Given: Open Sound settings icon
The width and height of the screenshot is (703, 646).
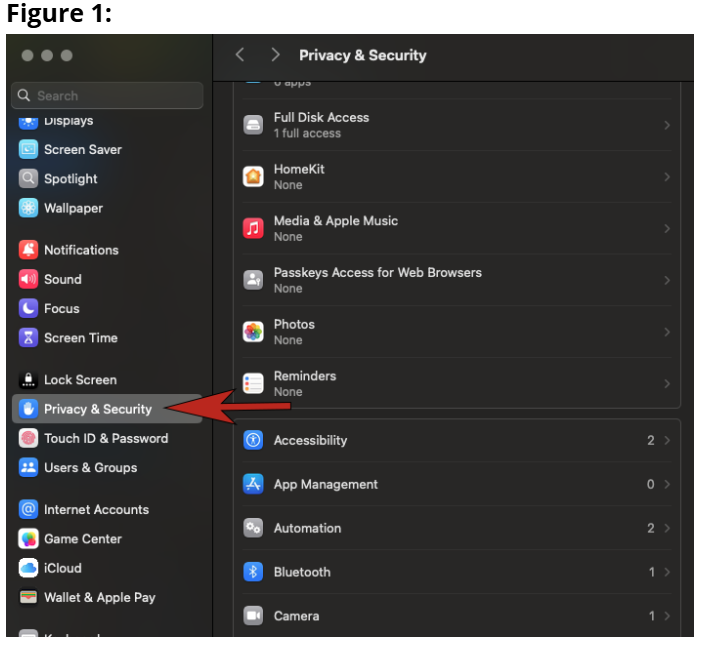Looking at the screenshot, I should 28,279.
